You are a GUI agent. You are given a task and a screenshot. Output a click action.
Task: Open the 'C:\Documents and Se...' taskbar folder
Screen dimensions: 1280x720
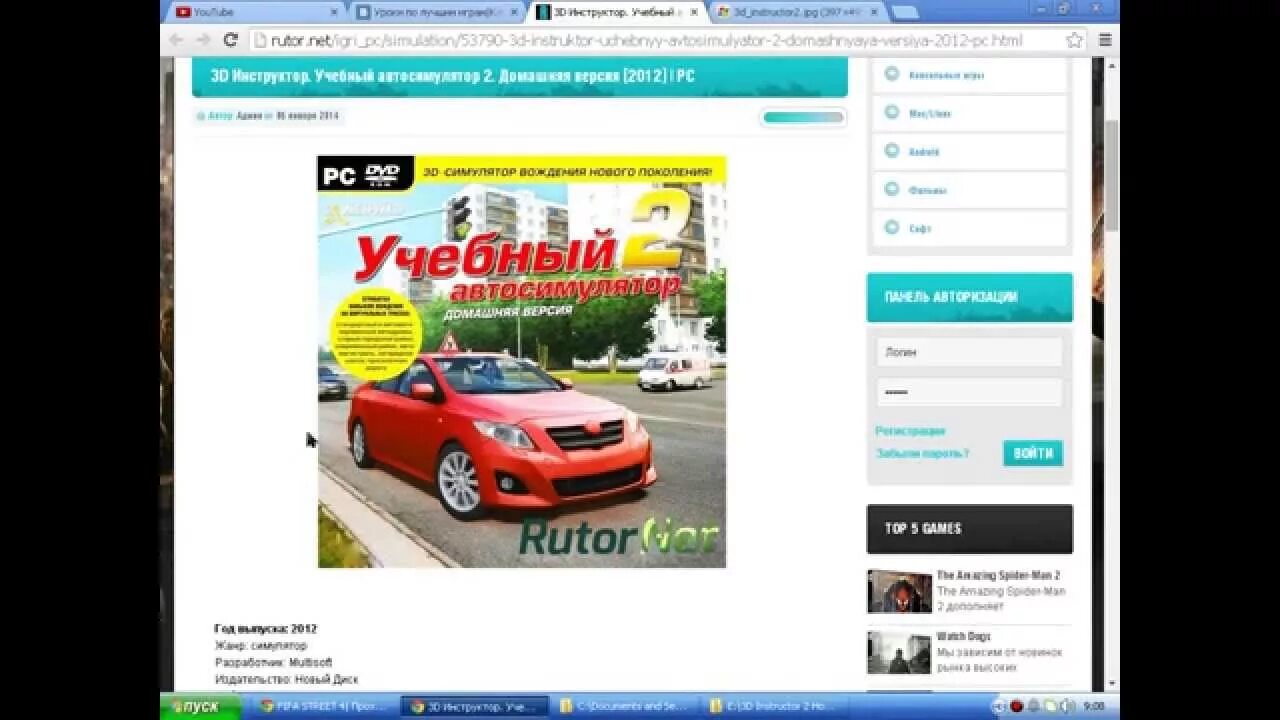click(x=625, y=706)
